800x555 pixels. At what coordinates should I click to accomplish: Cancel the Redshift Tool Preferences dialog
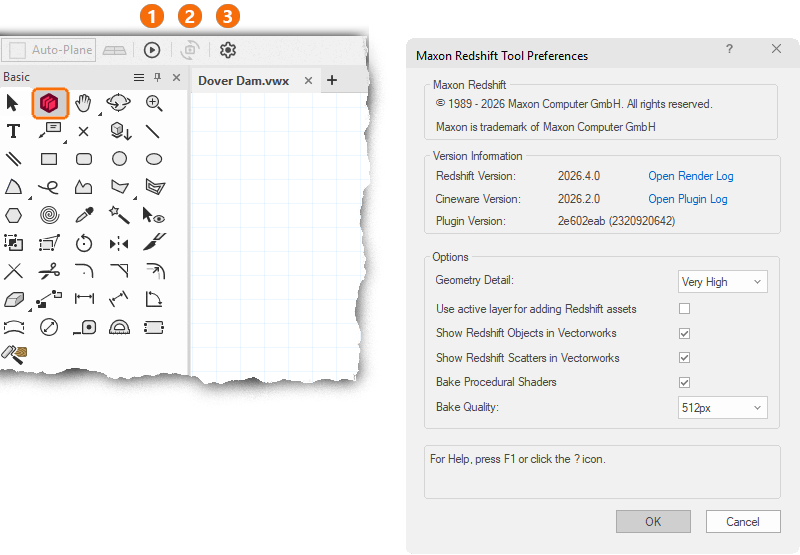(743, 521)
